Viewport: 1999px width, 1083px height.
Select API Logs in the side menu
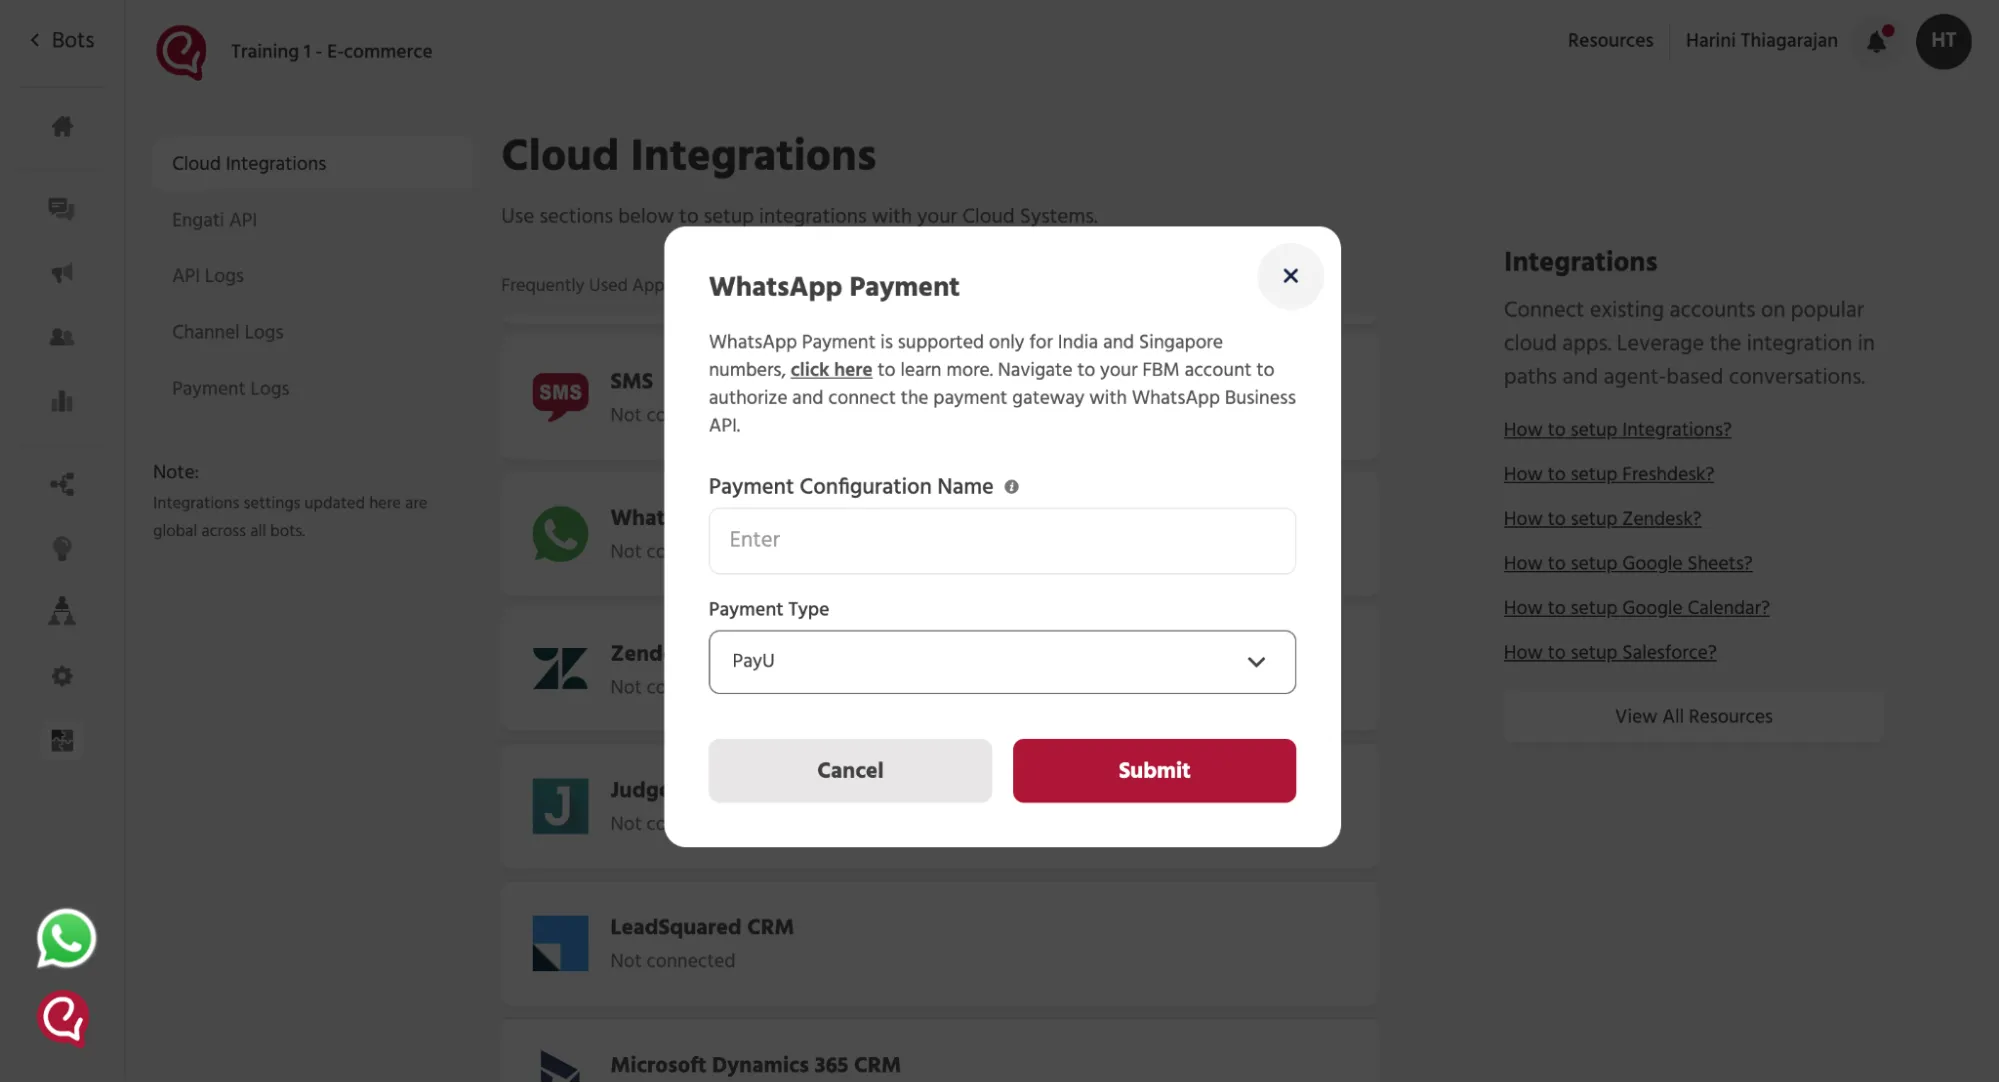[x=208, y=275]
